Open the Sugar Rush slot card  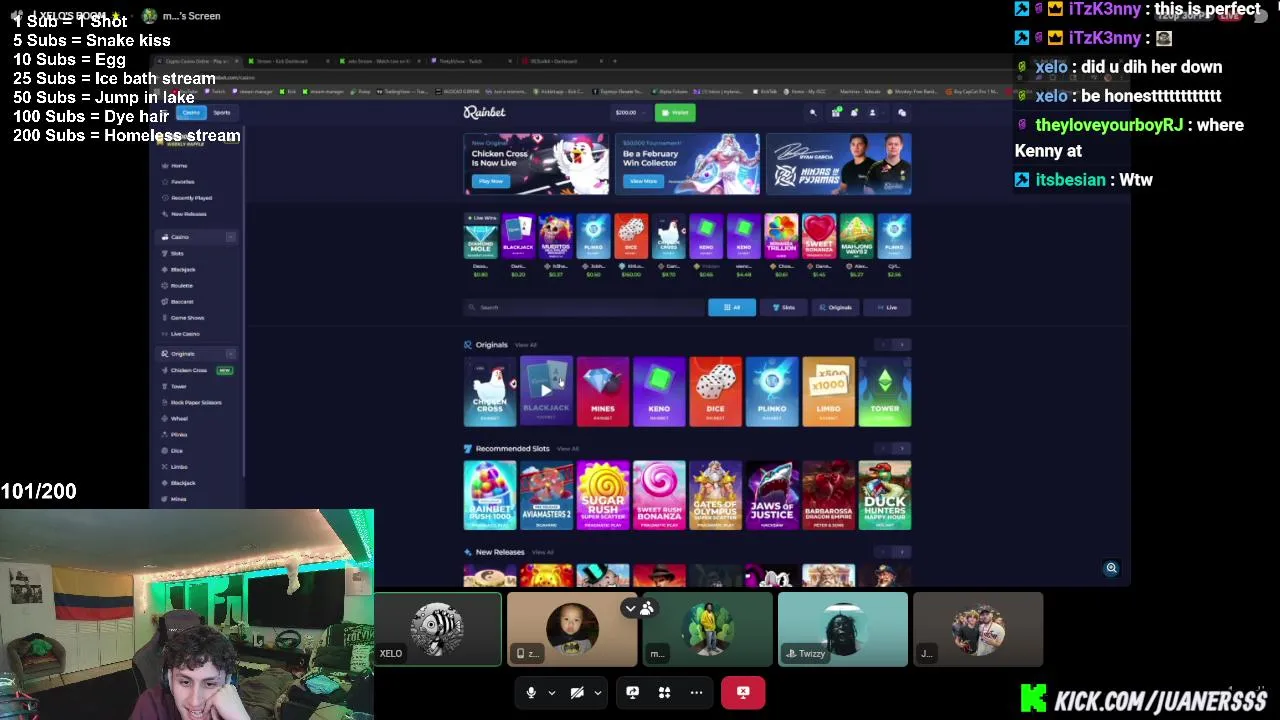602,495
